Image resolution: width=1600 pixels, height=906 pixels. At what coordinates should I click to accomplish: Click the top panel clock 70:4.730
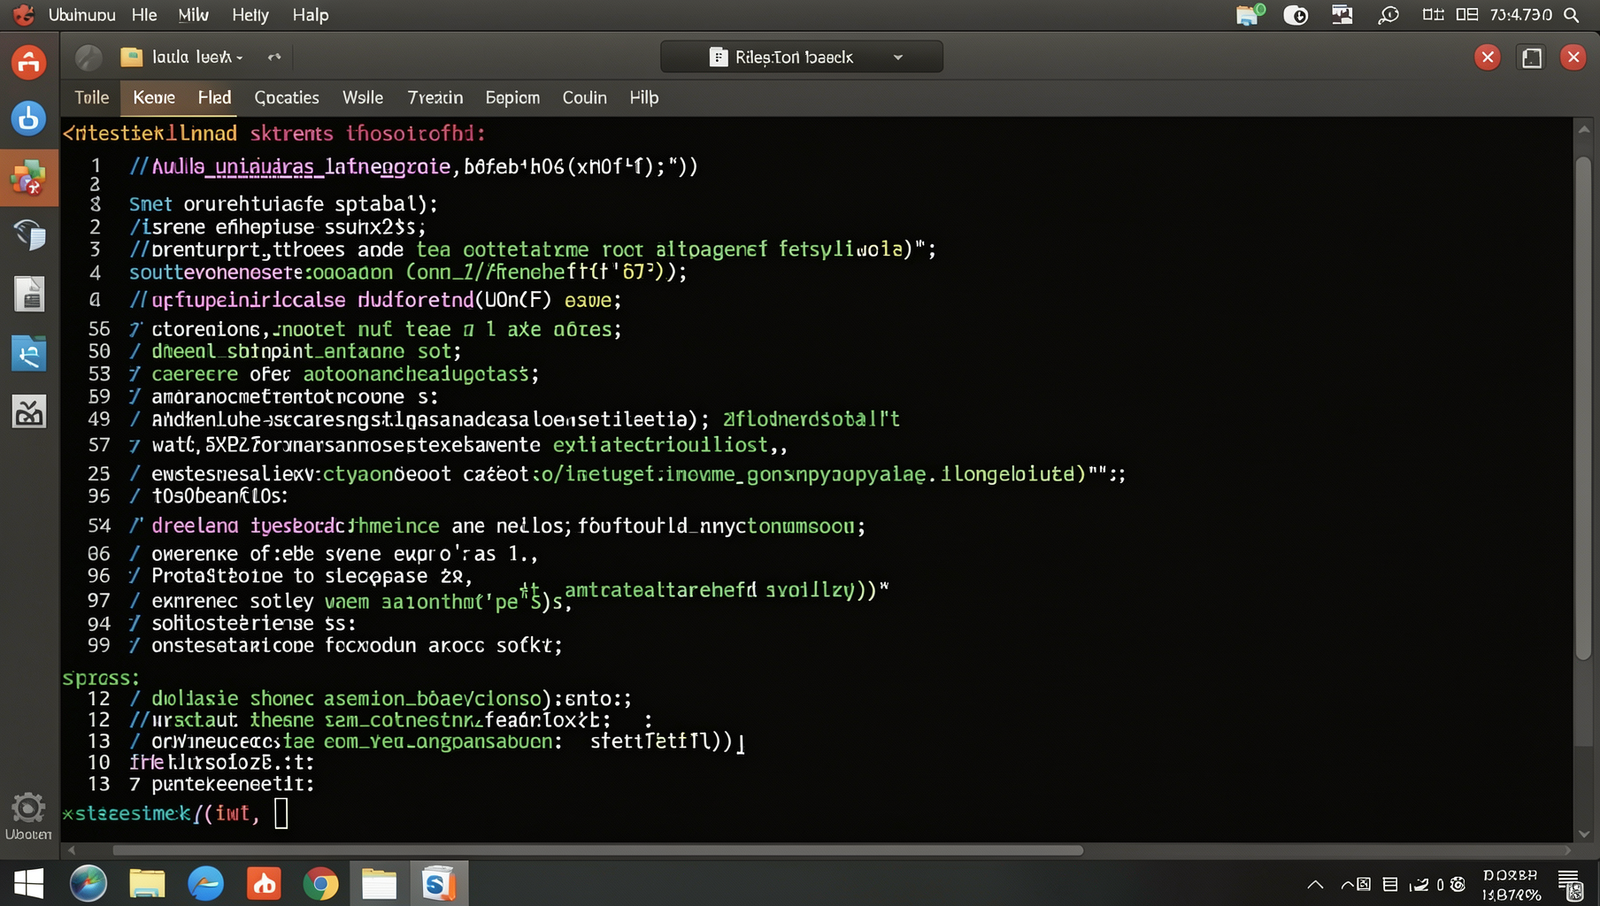pyautogui.click(x=1521, y=15)
